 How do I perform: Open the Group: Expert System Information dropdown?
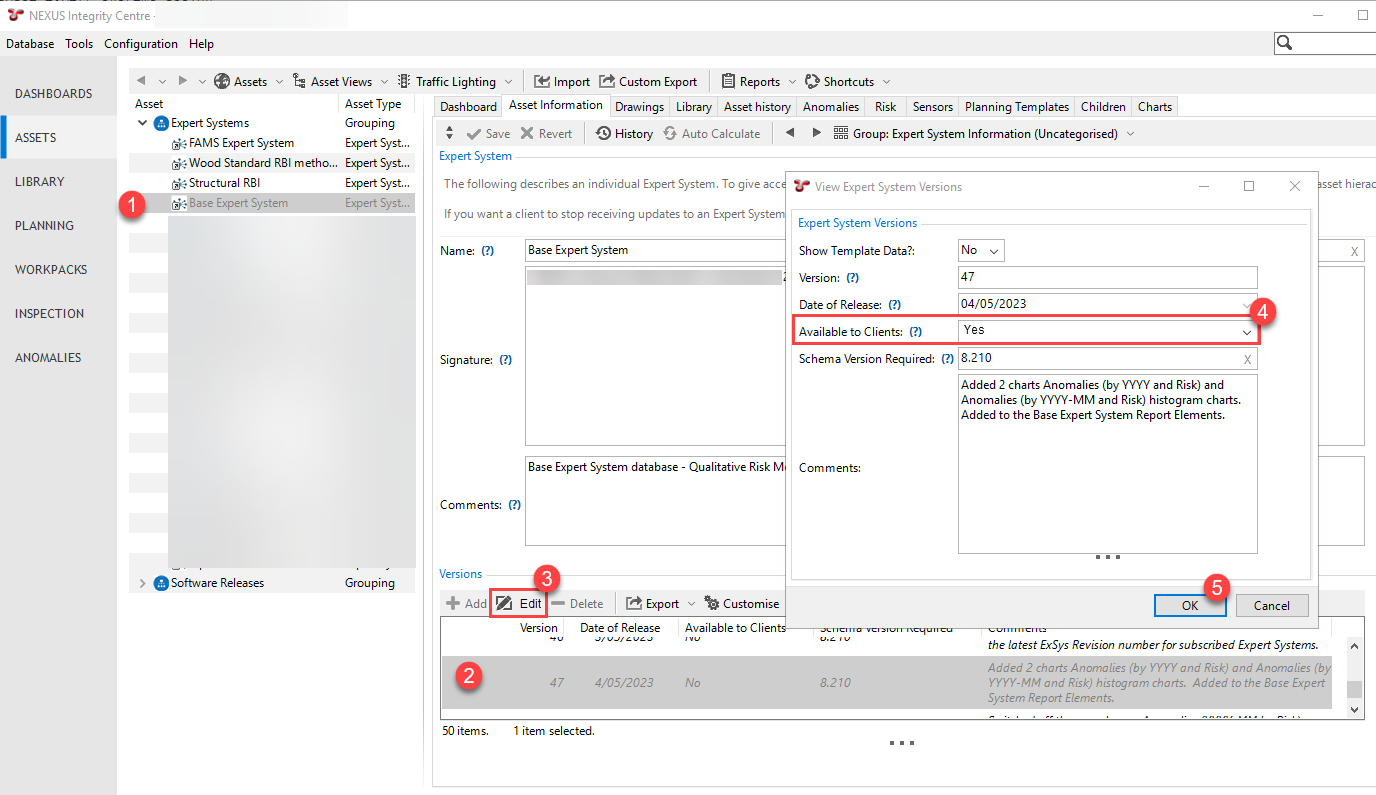click(984, 134)
